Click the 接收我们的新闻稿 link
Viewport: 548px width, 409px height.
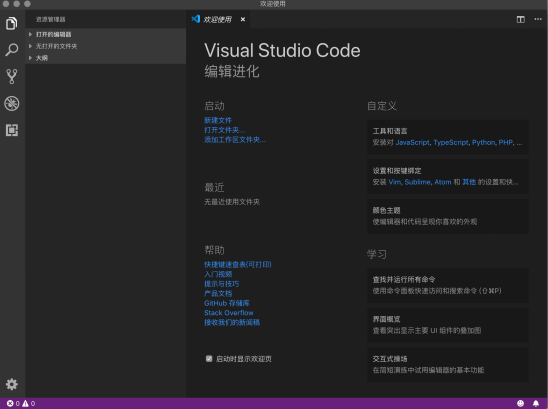232,322
